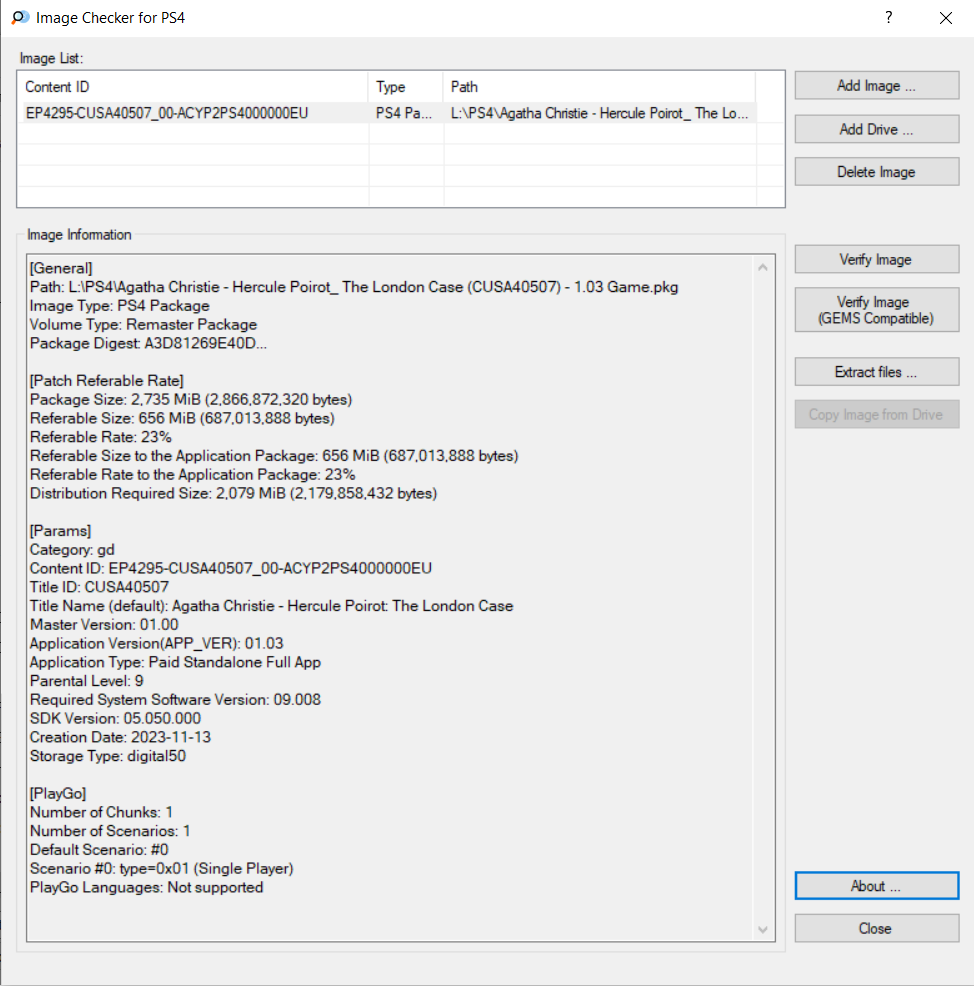
Task: Click the Verify Image button
Action: [x=877, y=259]
